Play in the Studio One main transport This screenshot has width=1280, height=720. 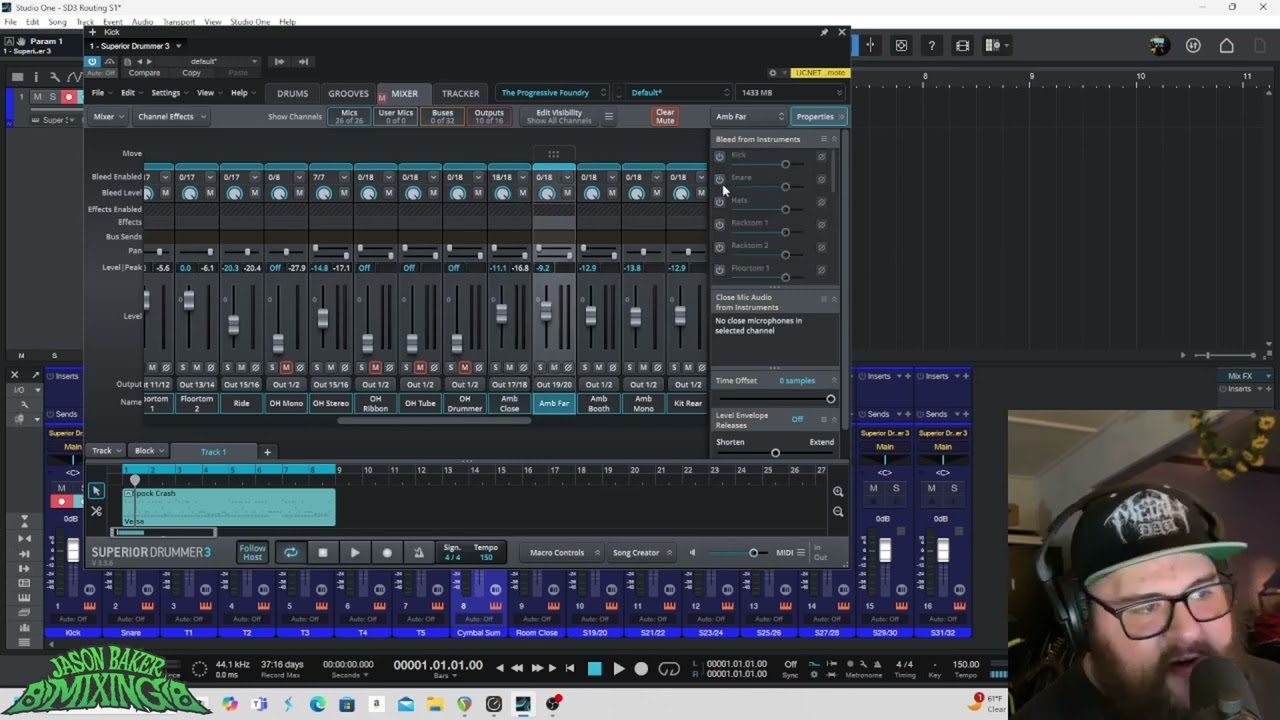pyautogui.click(x=618, y=669)
